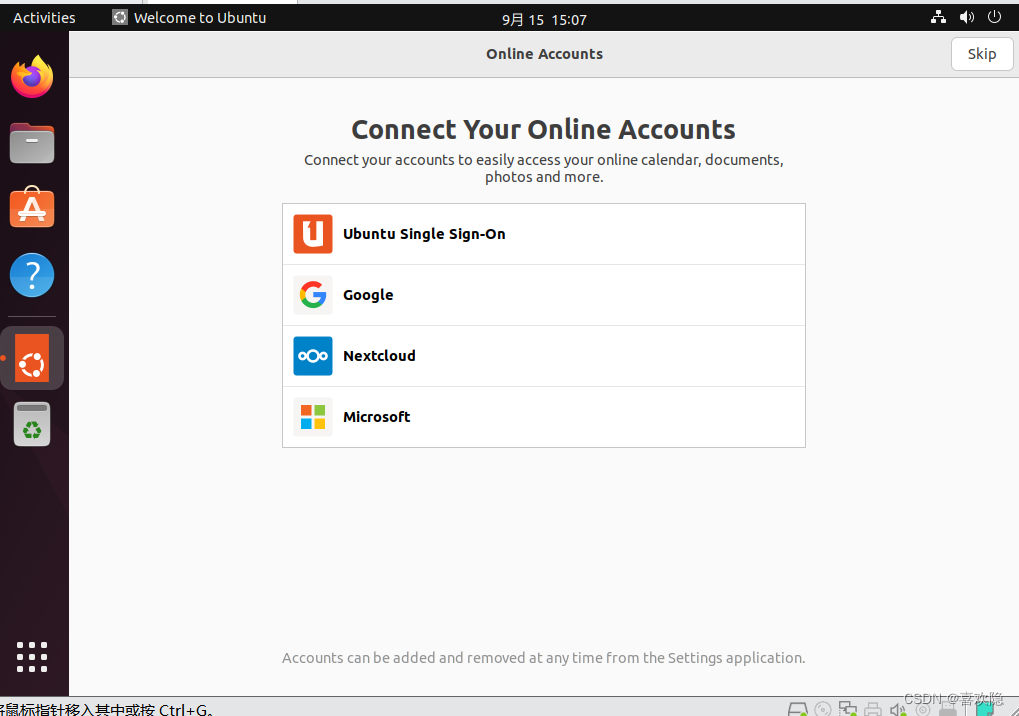Screen dimensions: 1019x716
Task: Click the Online Accounts header title
Action: [x=545, y=54]
